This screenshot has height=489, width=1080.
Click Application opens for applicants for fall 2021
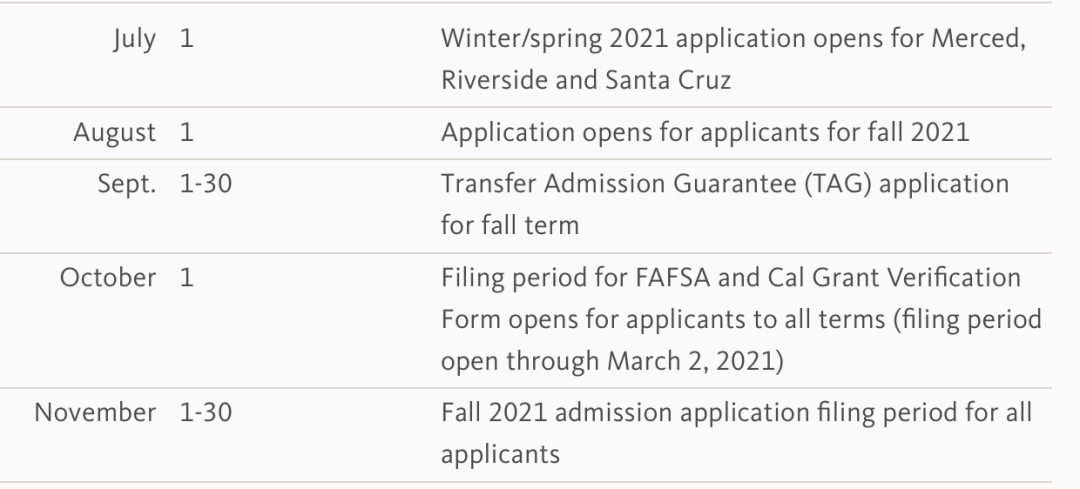(x=704, y=132)
